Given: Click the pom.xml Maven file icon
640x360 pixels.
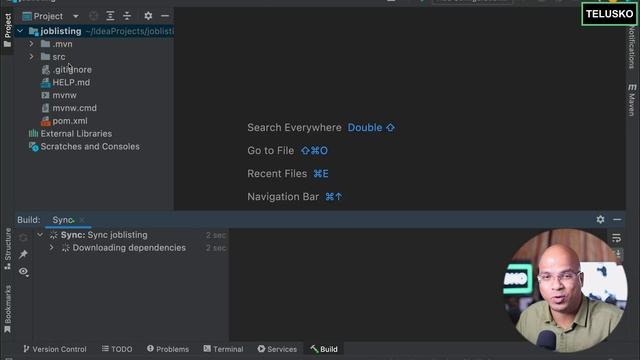Looking at the screenshot, I should coord(46,121).
